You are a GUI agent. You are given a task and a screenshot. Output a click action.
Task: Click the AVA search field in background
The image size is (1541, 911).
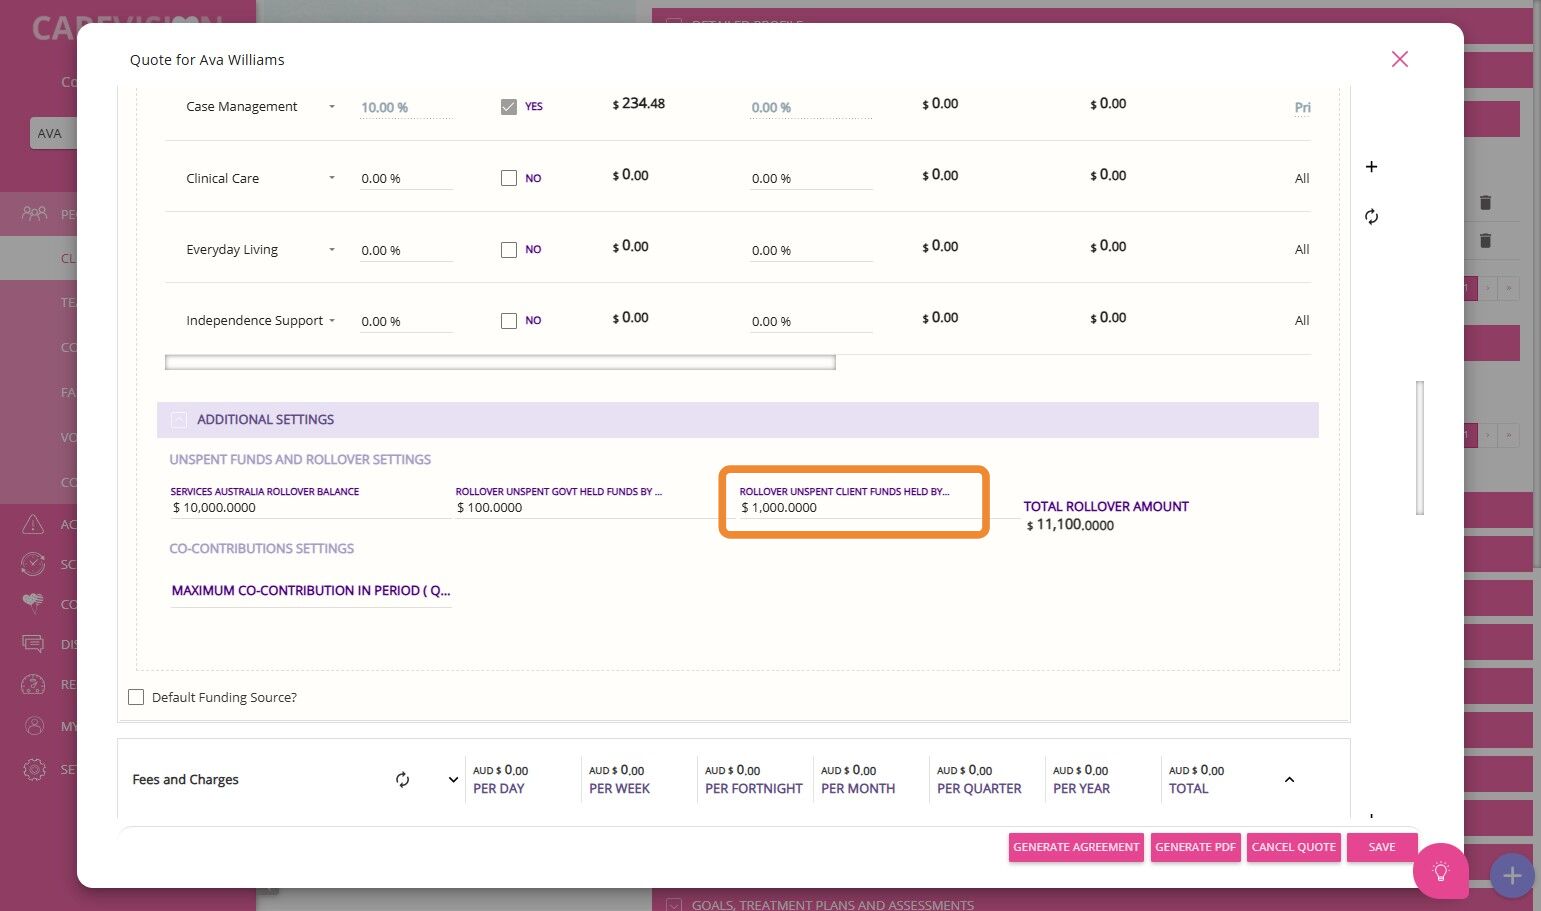pyautogui.click(x=53, y=133)
